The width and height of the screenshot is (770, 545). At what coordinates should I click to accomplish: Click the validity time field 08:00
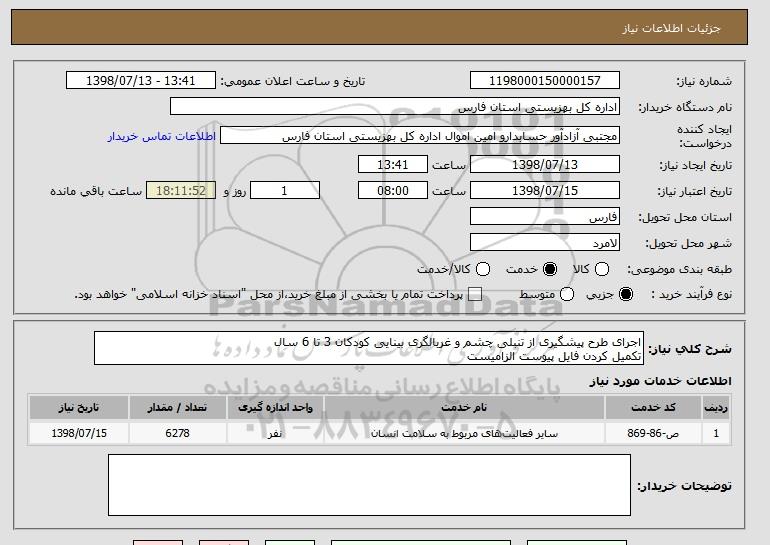click(x=393, y=191)
